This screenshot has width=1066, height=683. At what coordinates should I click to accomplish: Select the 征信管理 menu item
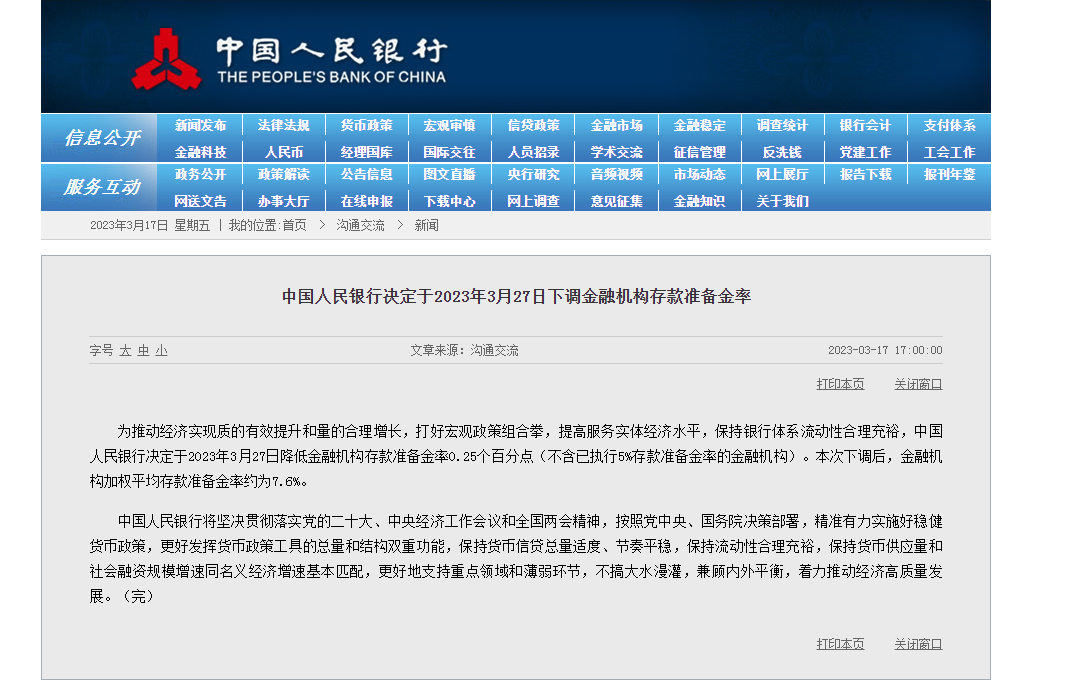tap(700, 149)
